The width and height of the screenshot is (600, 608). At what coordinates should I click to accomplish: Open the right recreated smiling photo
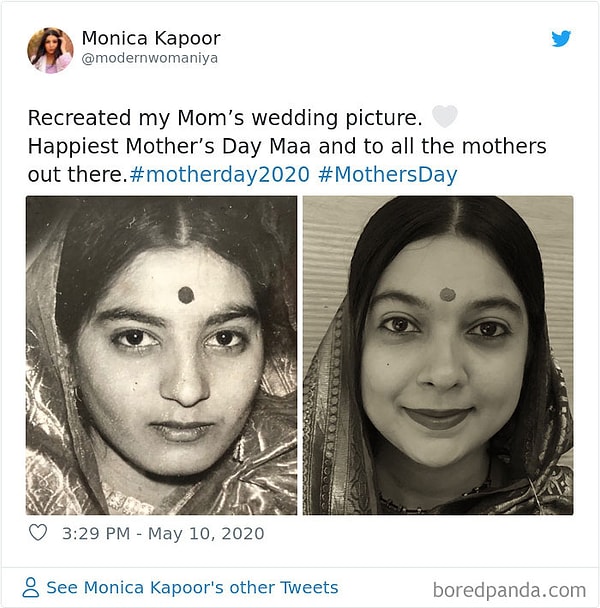(438, 355)
